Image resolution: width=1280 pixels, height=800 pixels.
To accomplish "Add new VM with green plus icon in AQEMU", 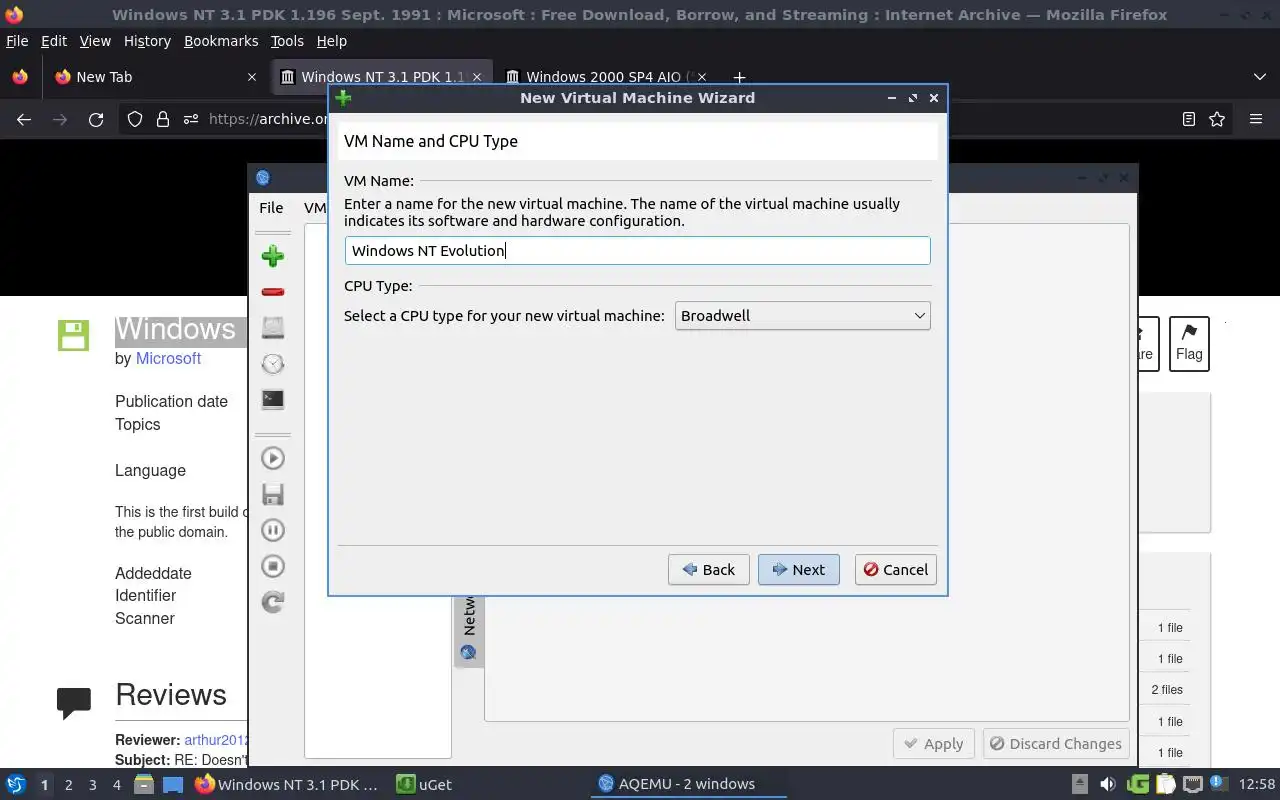I will (272, 256).
